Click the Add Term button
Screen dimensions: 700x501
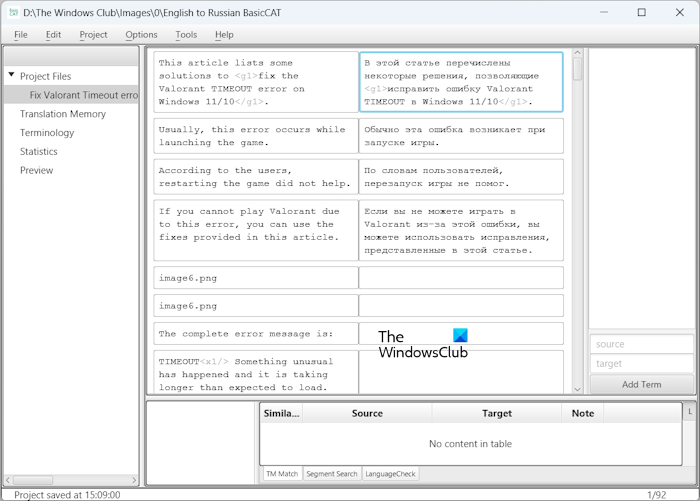point(642,384)
